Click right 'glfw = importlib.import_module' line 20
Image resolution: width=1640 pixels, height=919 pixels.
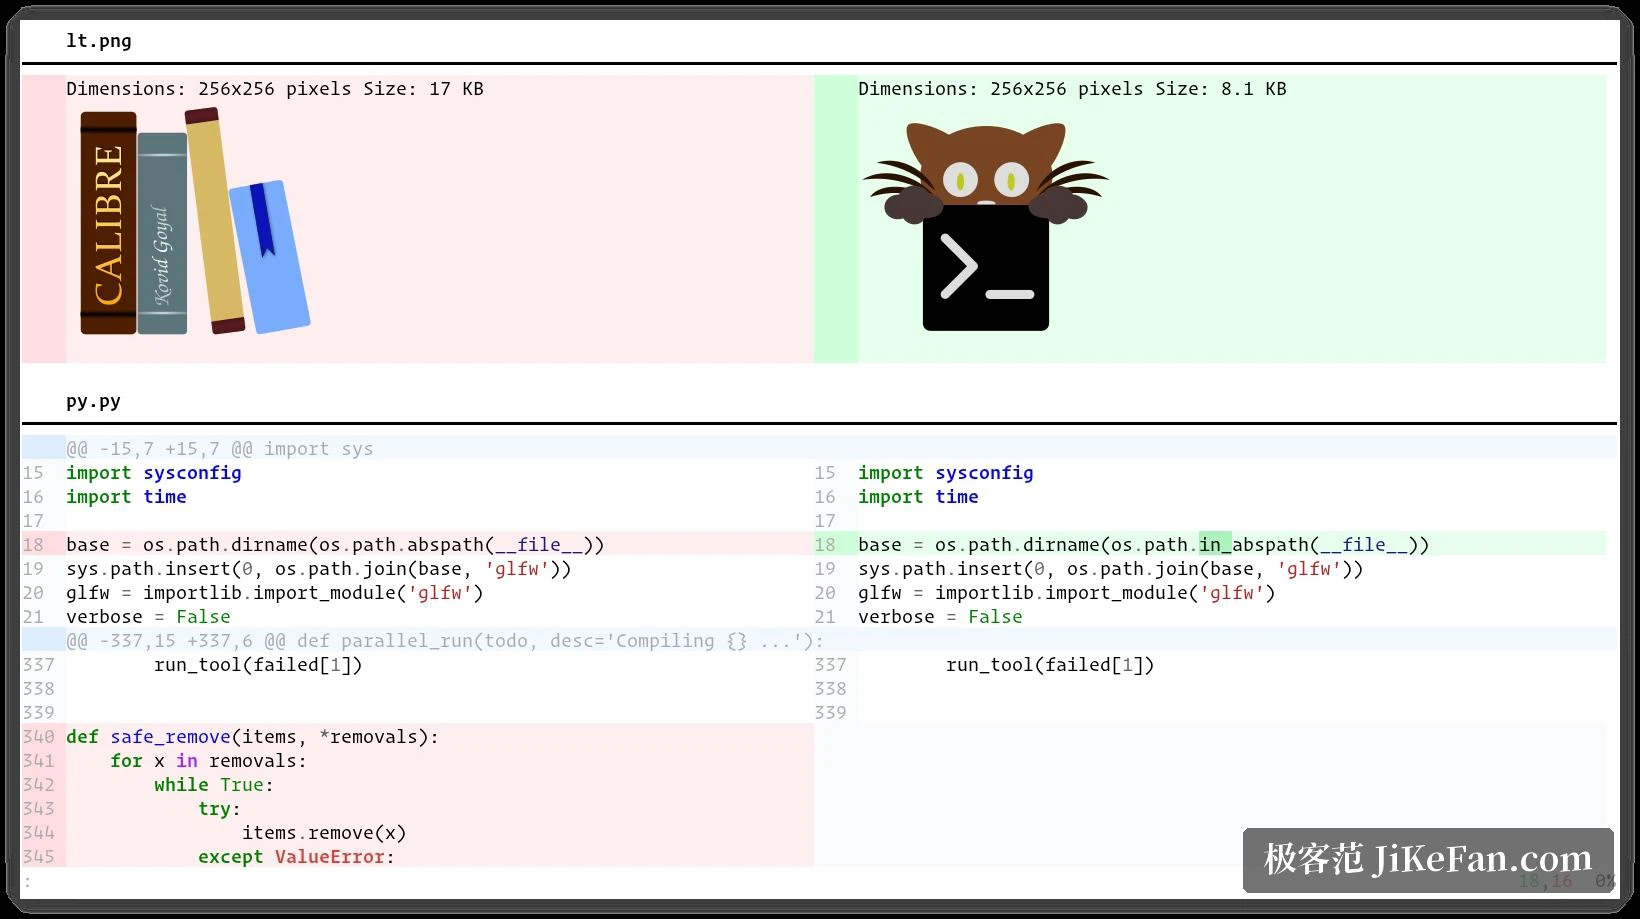[x=1067, y=593]
